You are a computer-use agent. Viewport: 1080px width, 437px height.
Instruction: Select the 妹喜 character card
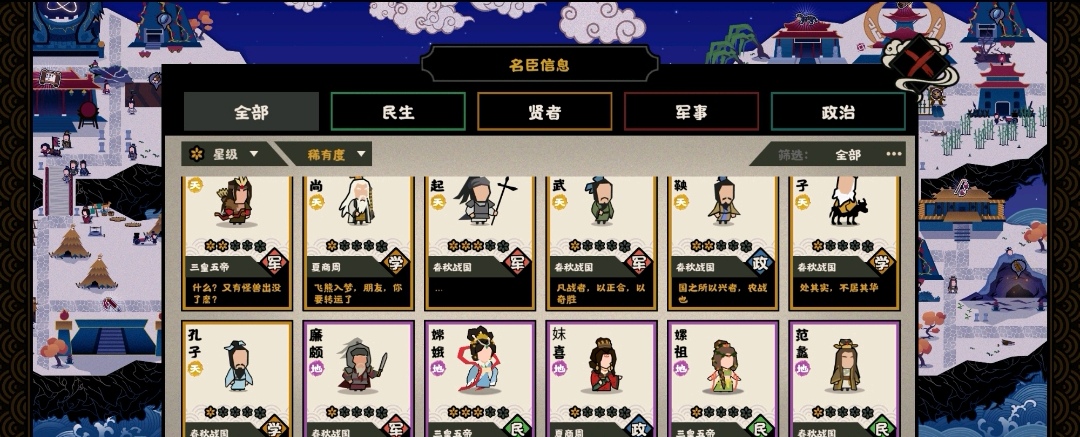click(601, 378)
